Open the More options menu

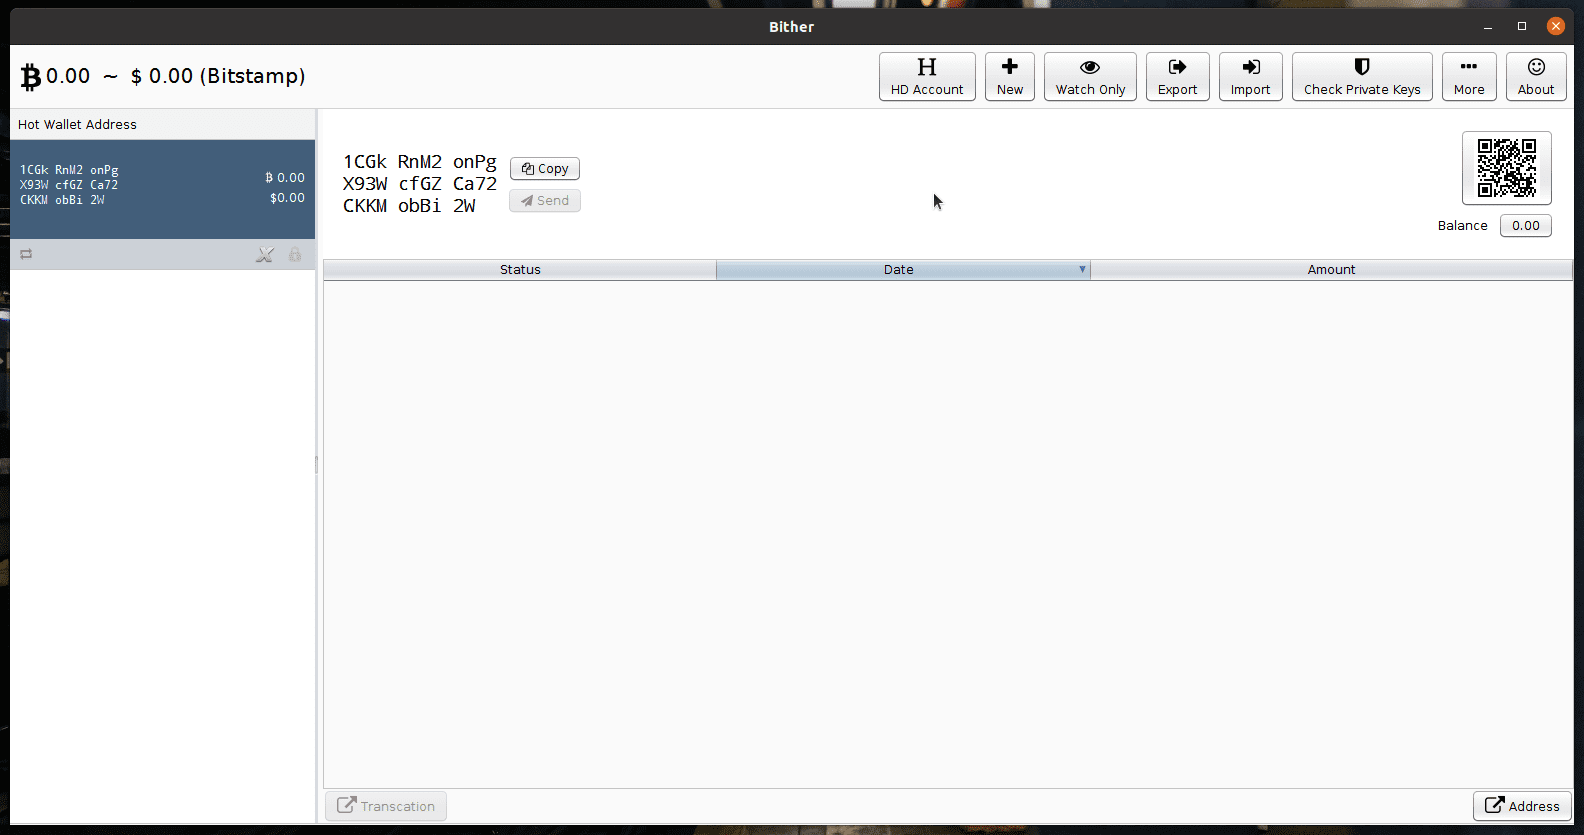click(x=1468, y=77)
